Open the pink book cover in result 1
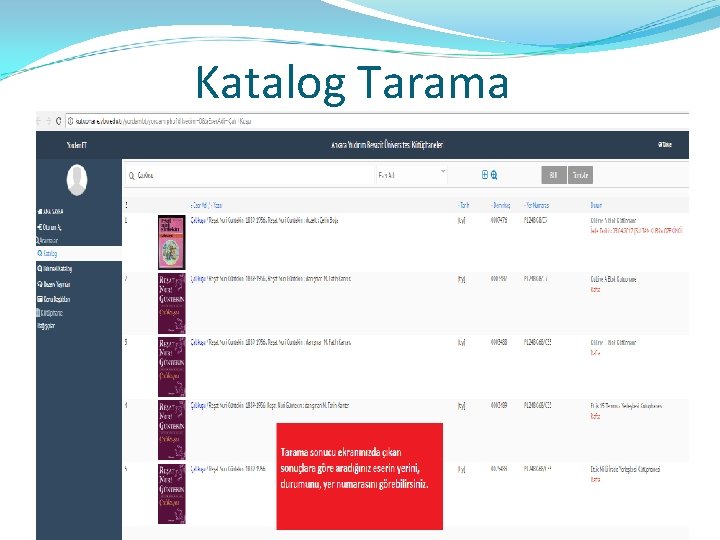The height and width of the screenshot is (540, 720). point(172,242)
